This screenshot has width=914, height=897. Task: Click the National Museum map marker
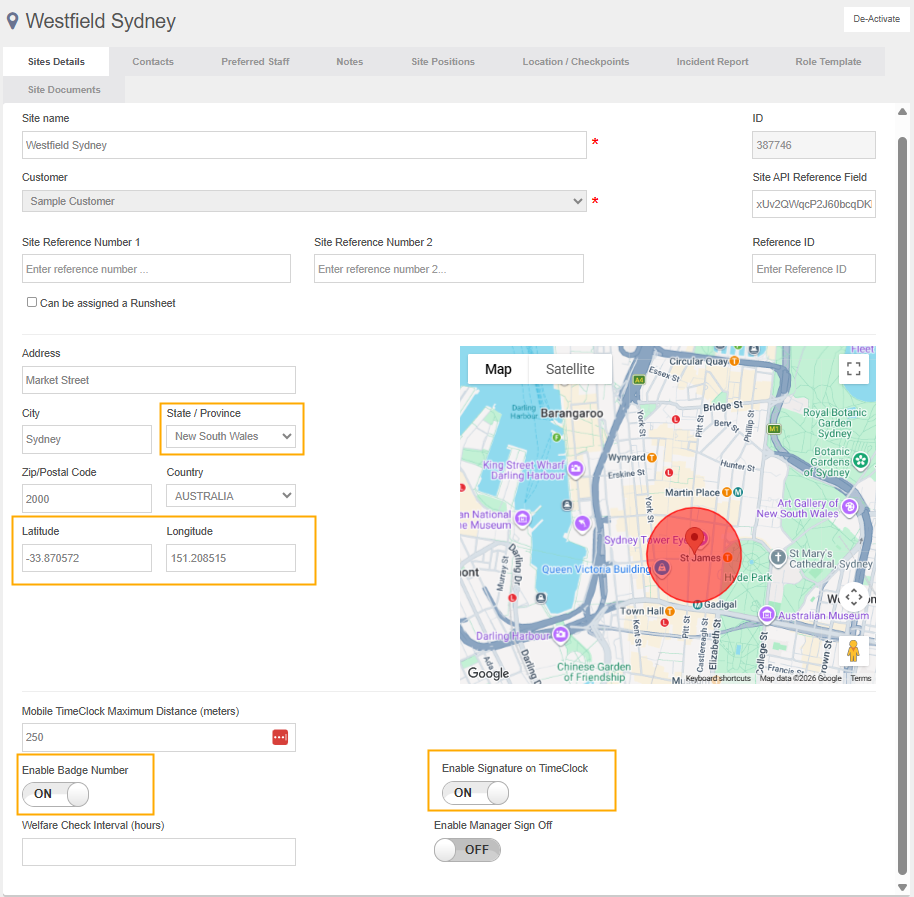[522, 518]
